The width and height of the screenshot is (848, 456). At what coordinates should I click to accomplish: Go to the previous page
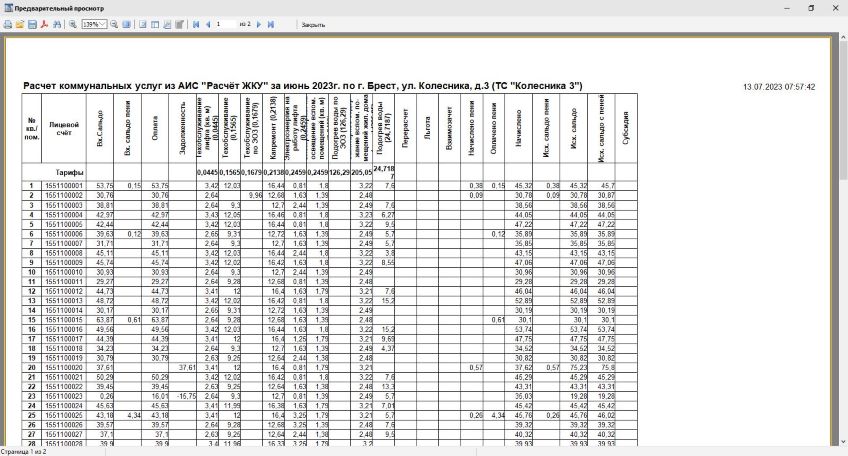(x=207, y=23)
